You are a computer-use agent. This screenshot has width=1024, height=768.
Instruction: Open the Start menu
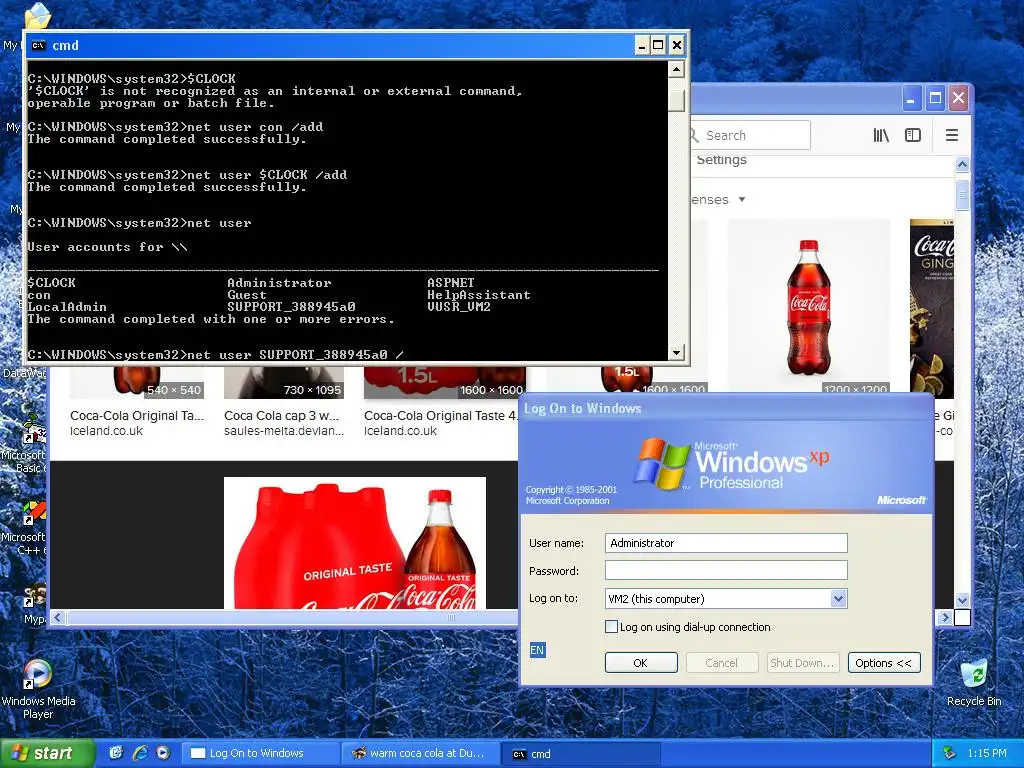coord(47,753)
